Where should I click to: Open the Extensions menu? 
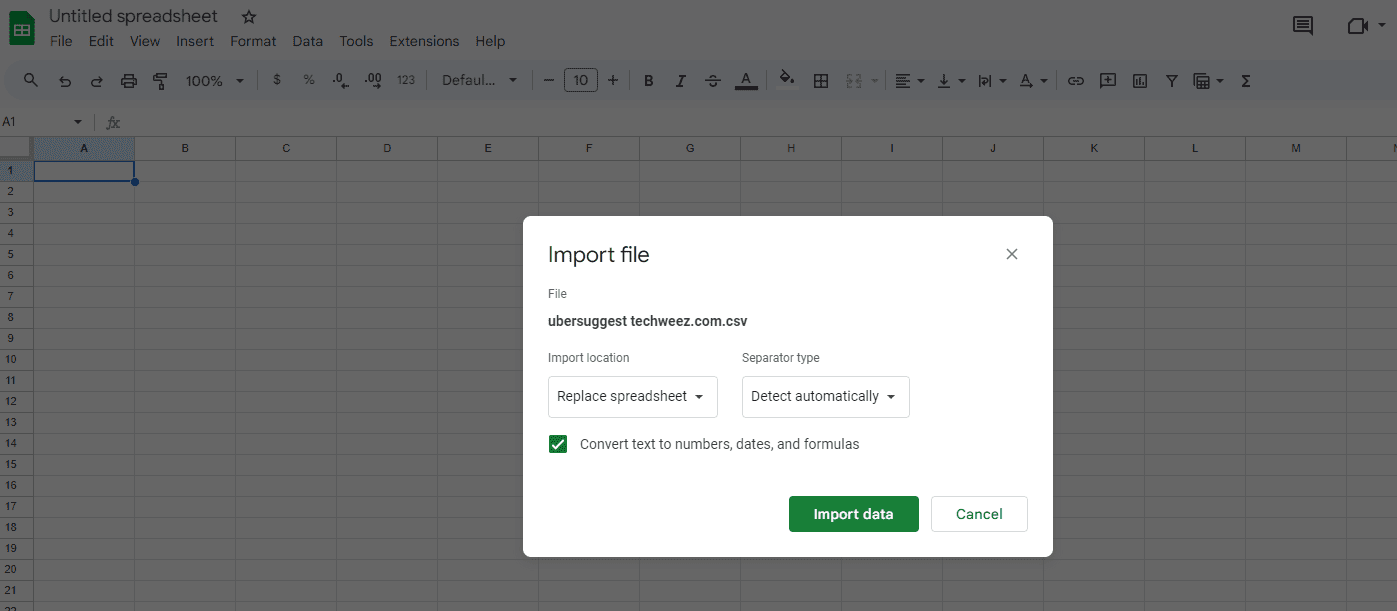coord(424,41)
